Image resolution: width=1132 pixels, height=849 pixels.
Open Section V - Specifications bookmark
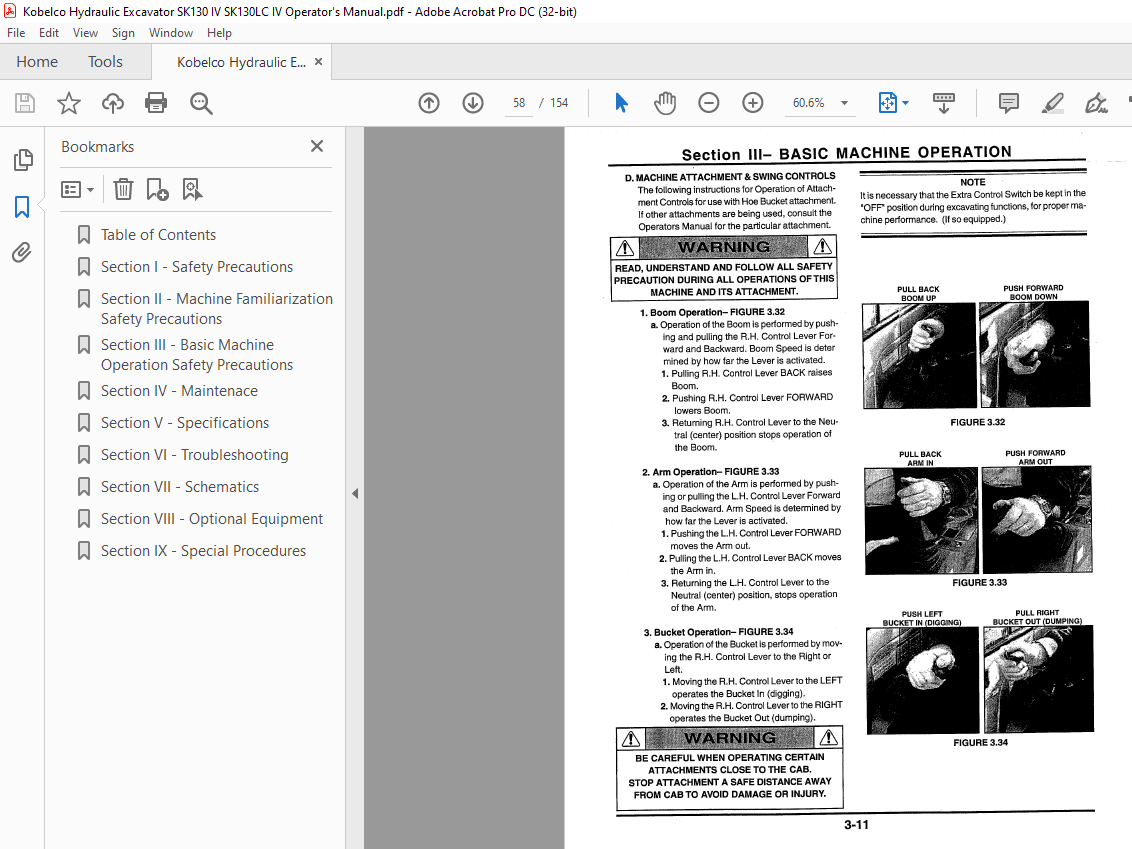(x=185, y=423)
